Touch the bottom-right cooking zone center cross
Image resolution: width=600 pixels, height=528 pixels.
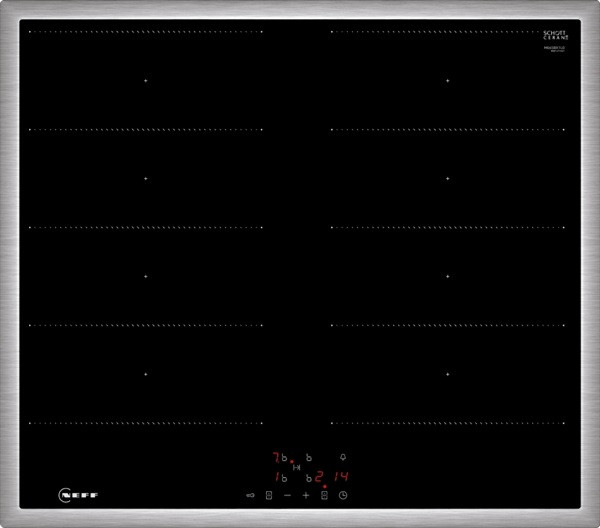point(447,374)
